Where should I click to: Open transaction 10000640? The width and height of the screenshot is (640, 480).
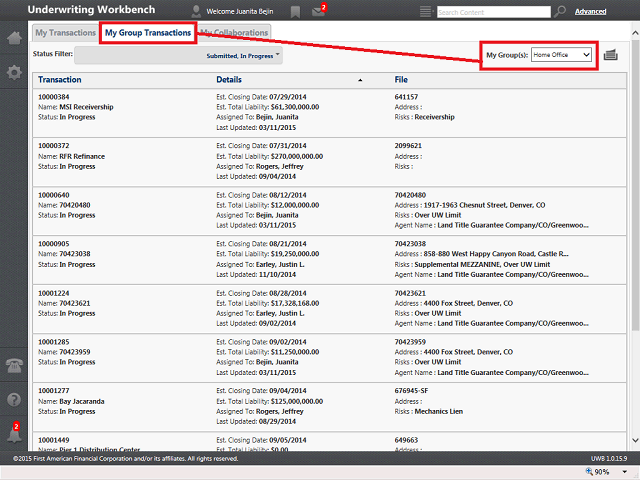click(53, 195)
